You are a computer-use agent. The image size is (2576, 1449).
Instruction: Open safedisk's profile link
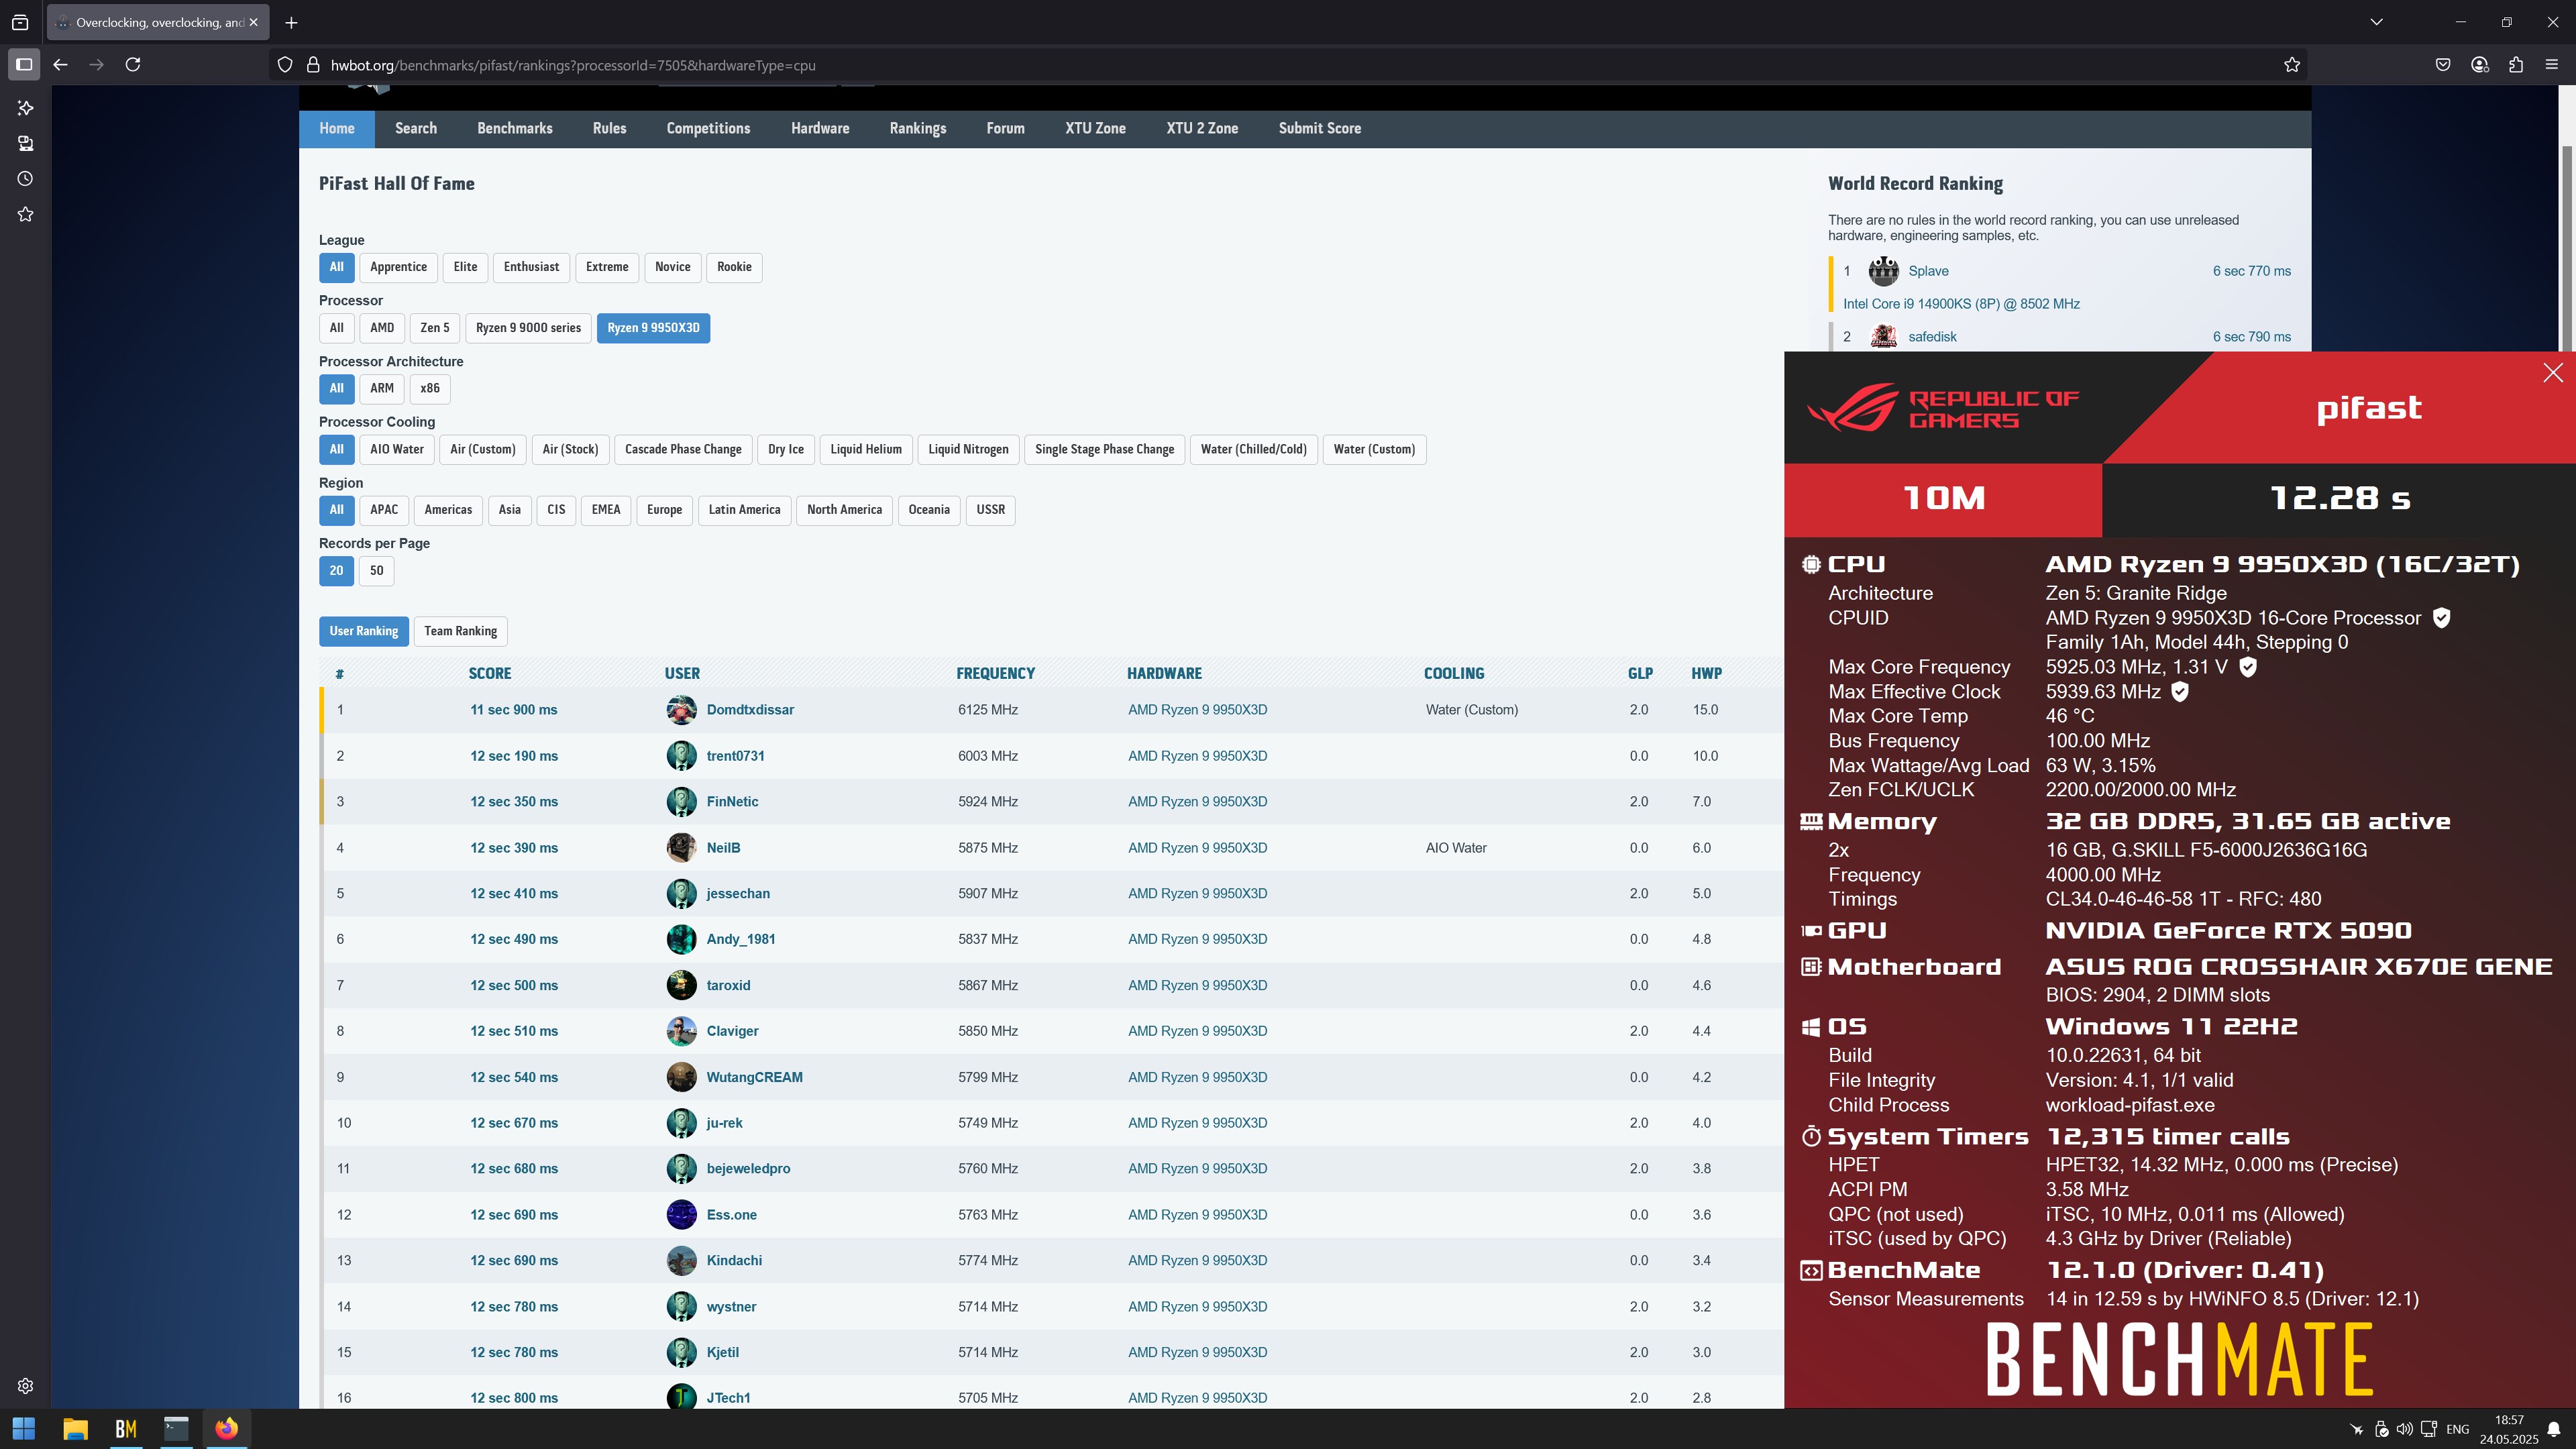(1932, 337)
